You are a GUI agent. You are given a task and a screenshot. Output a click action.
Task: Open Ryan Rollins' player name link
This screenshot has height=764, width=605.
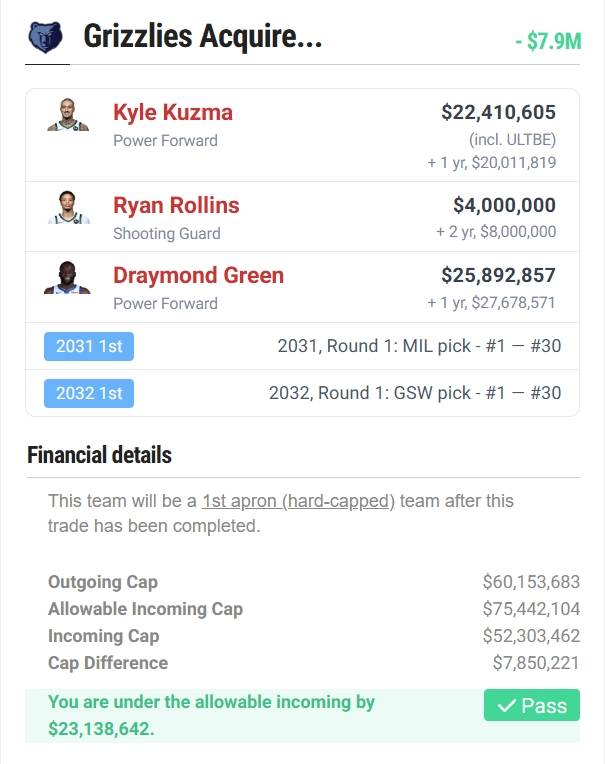point(176,205)
